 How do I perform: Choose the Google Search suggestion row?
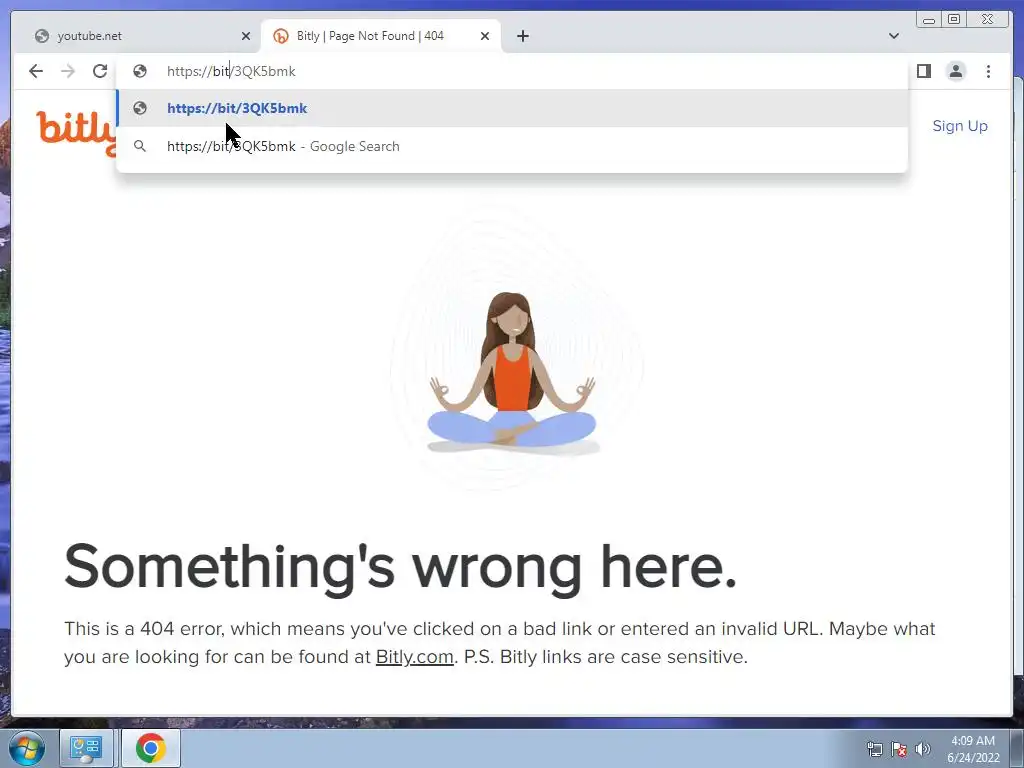click(512, 146)
